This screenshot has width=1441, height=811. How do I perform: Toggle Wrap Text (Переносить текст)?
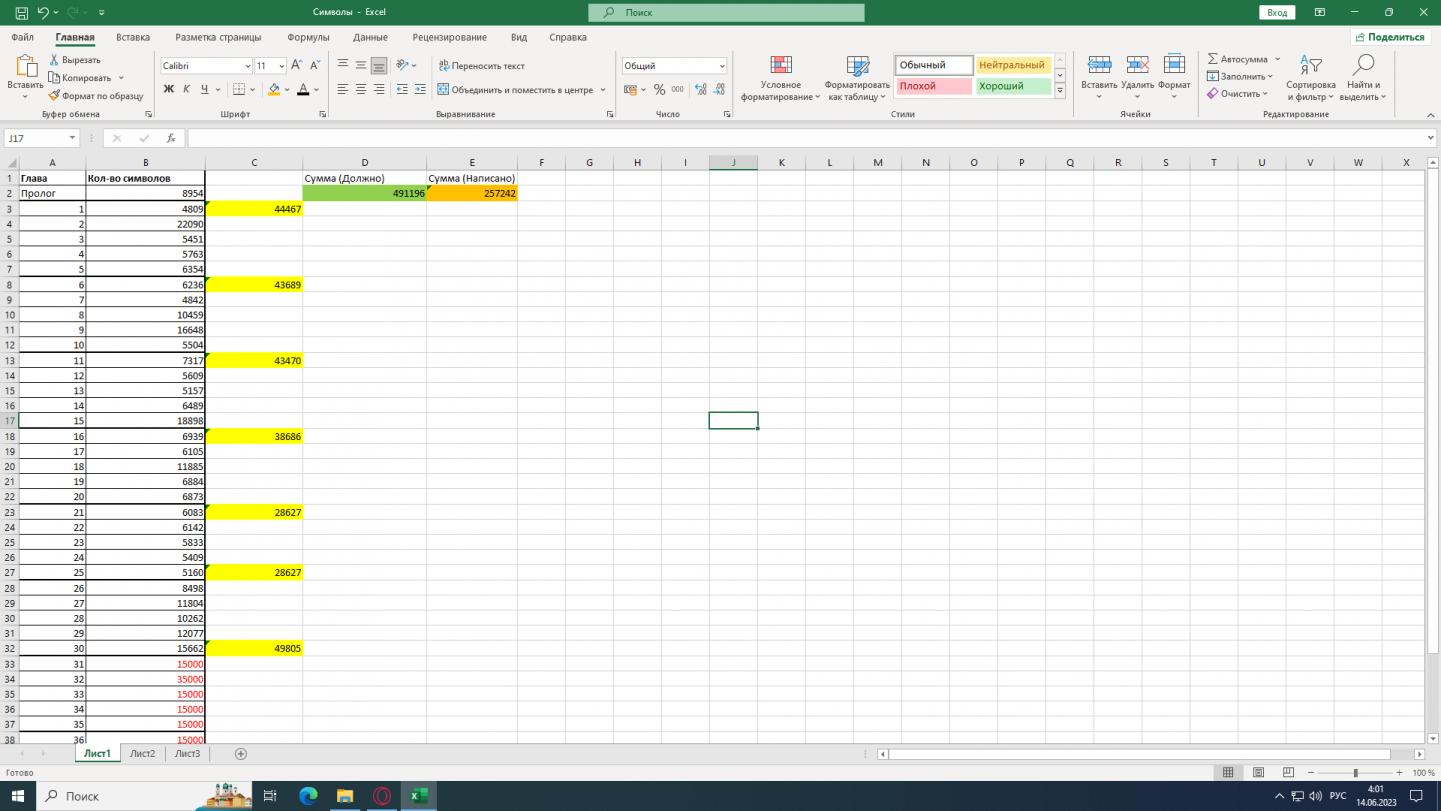pos(481,66)
